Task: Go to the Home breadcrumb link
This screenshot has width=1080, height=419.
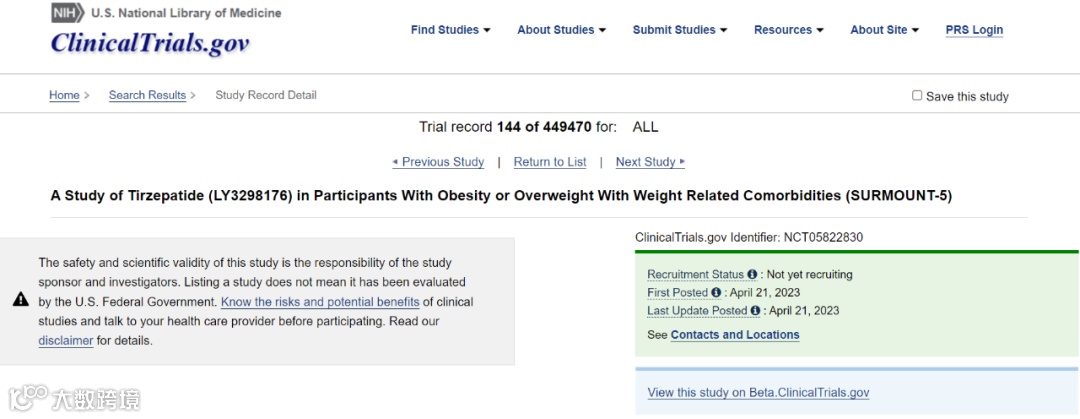Action: (x=64, y=95)
